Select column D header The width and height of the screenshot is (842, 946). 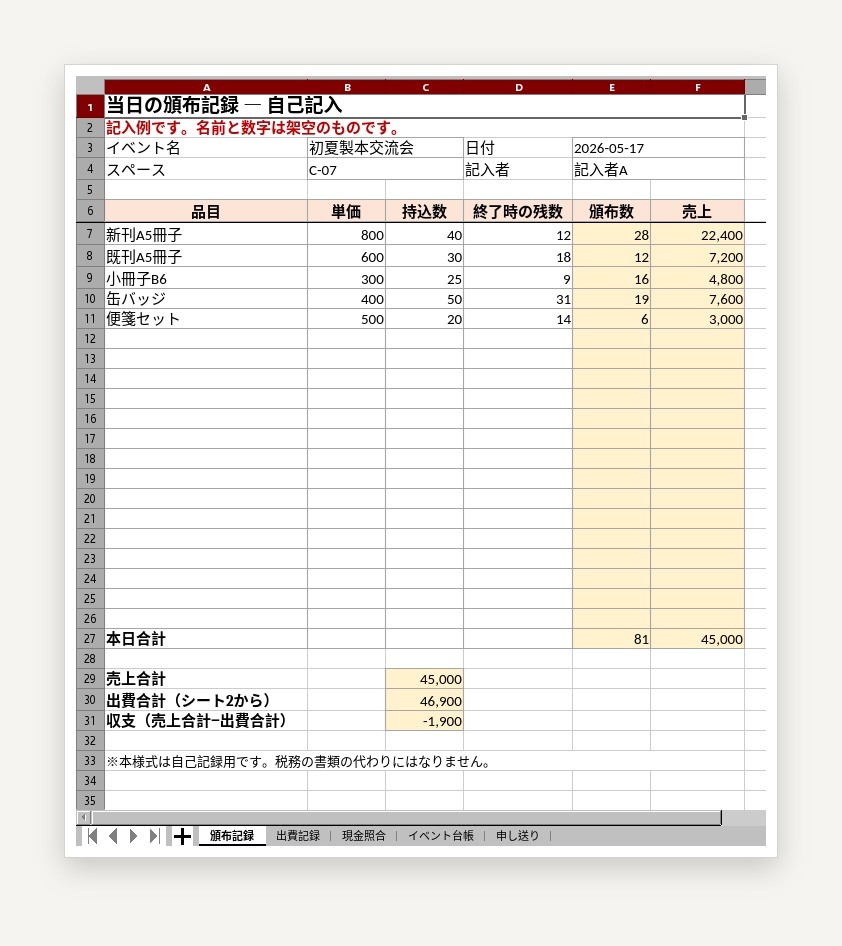pyautogui.click(x=518, y=87)
